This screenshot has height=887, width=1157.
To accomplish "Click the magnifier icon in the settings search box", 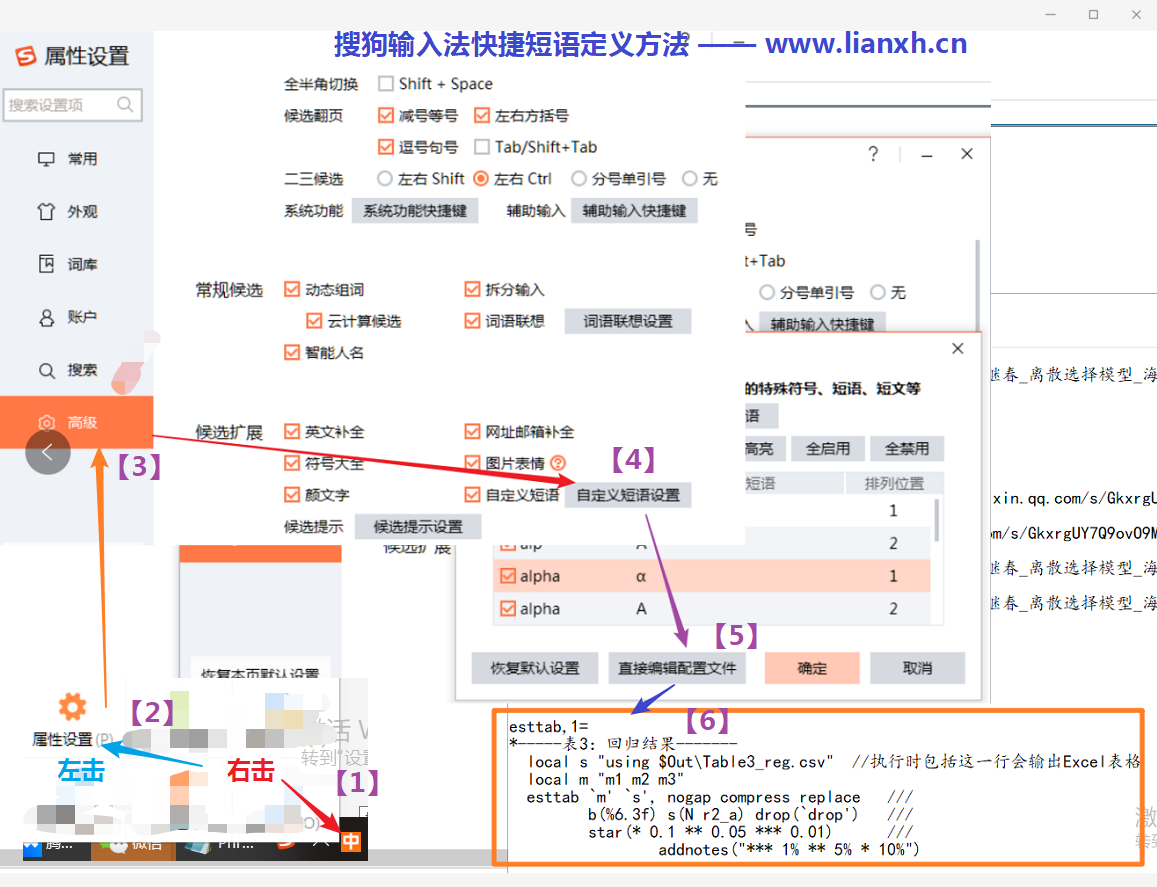I will pos(125,105).
